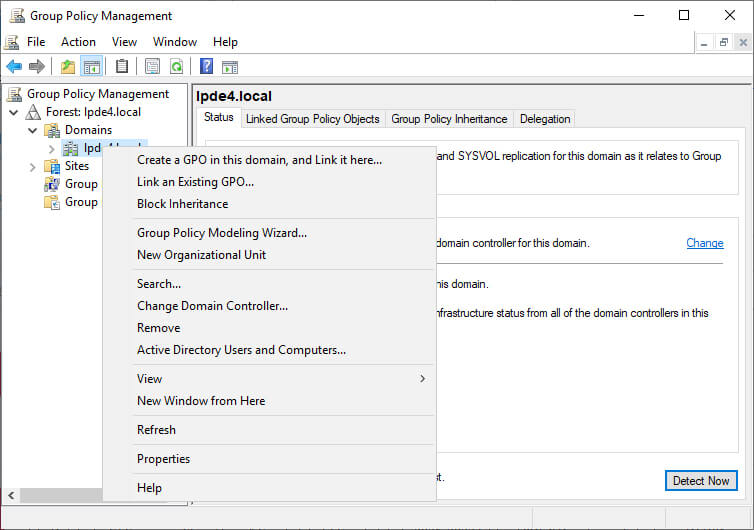Click the gray Forward arrow in the toolbar

pyautogui.click(x=37, y=66)
